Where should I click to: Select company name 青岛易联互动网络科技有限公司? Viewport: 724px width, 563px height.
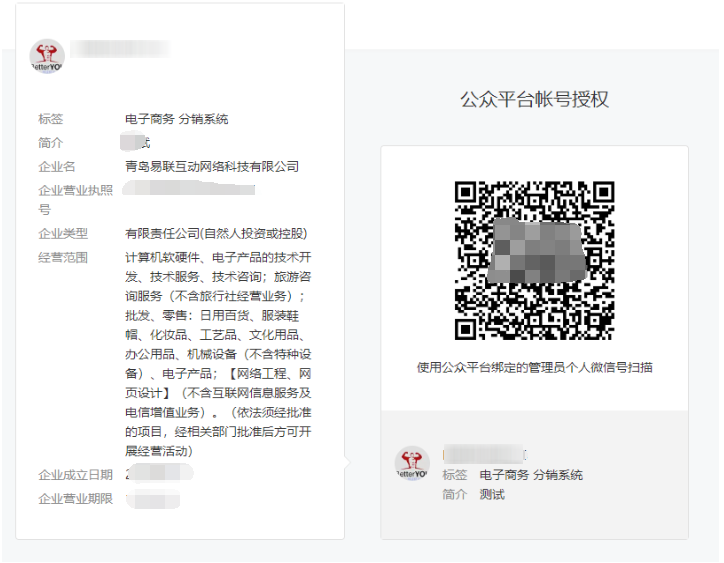[x=211, y=167]
